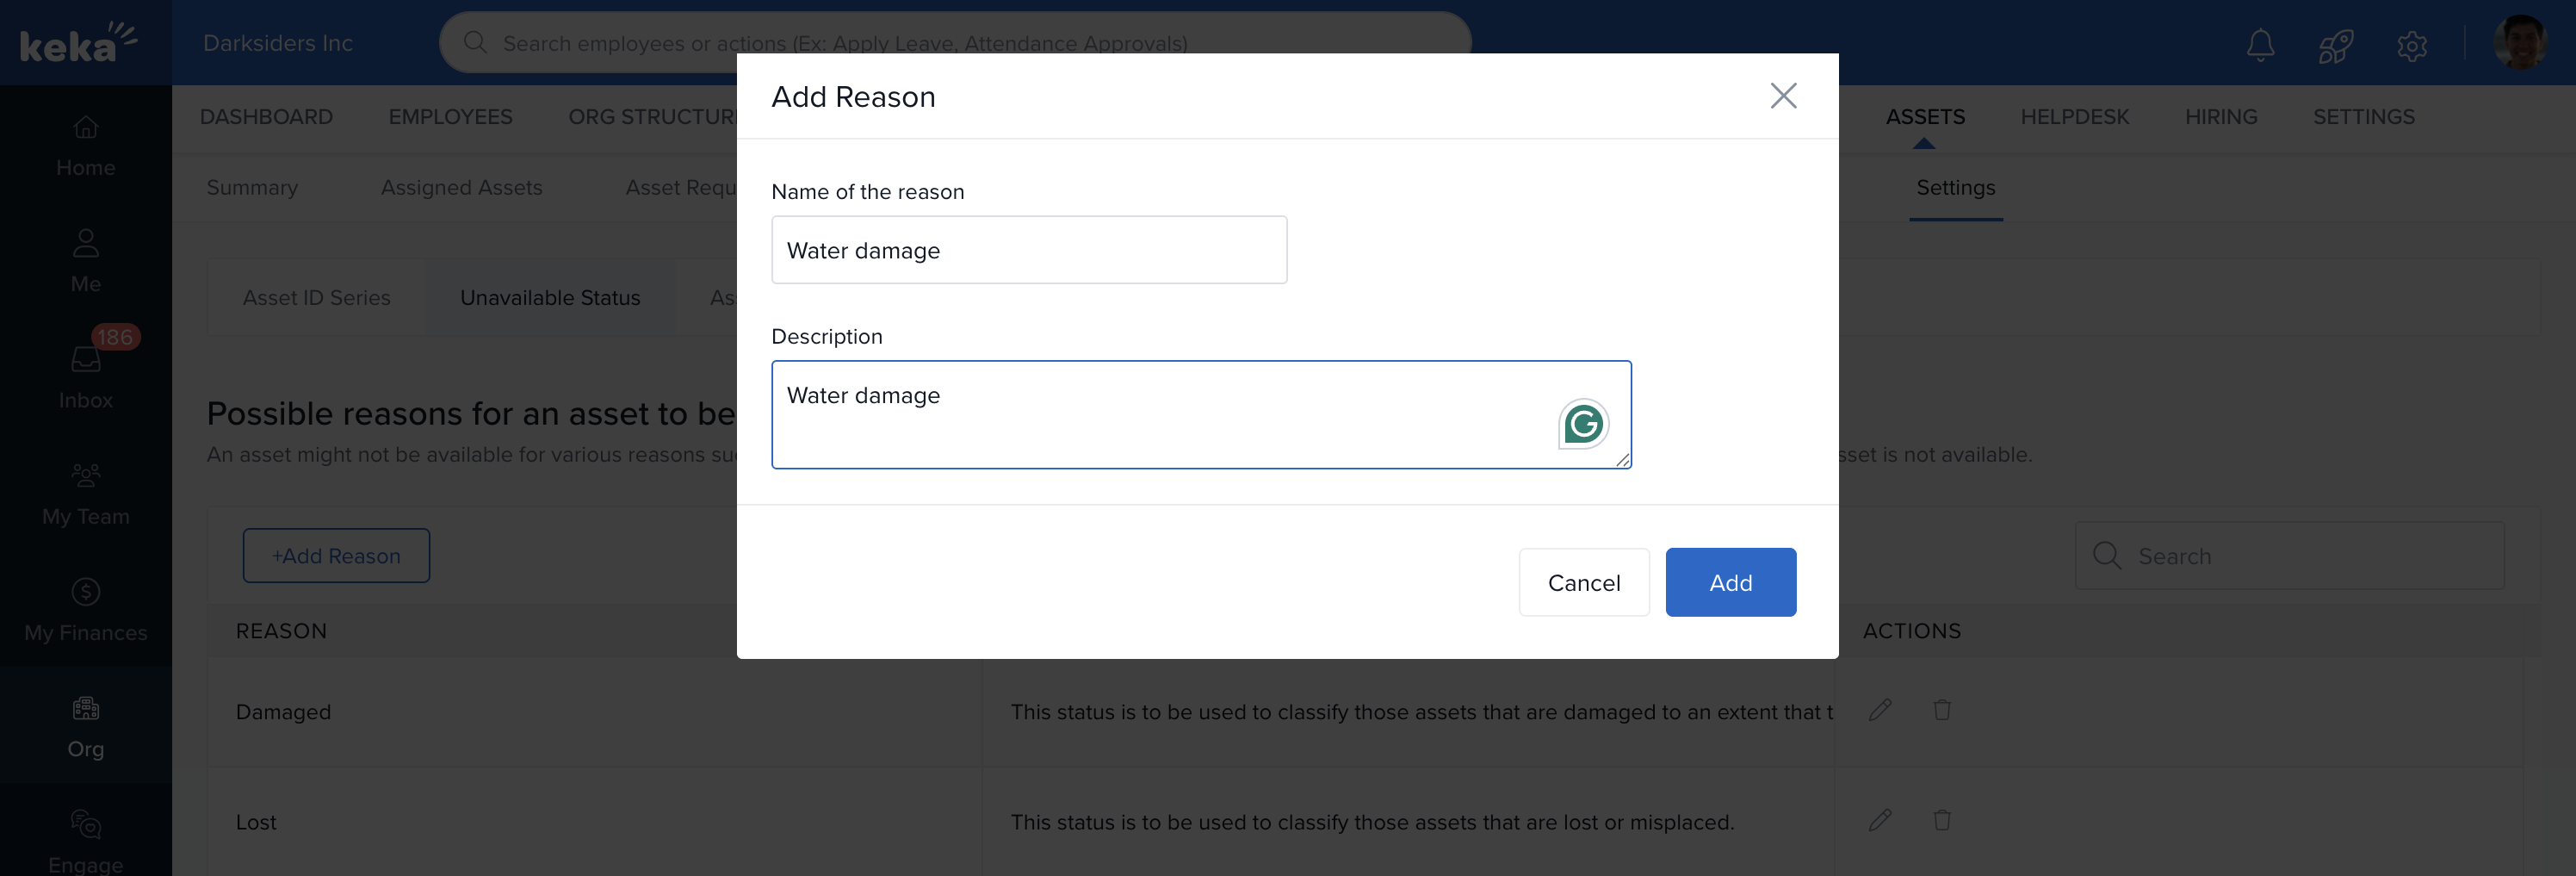
Task: Click the notifications bell icon
Action: pos(2260,45)
